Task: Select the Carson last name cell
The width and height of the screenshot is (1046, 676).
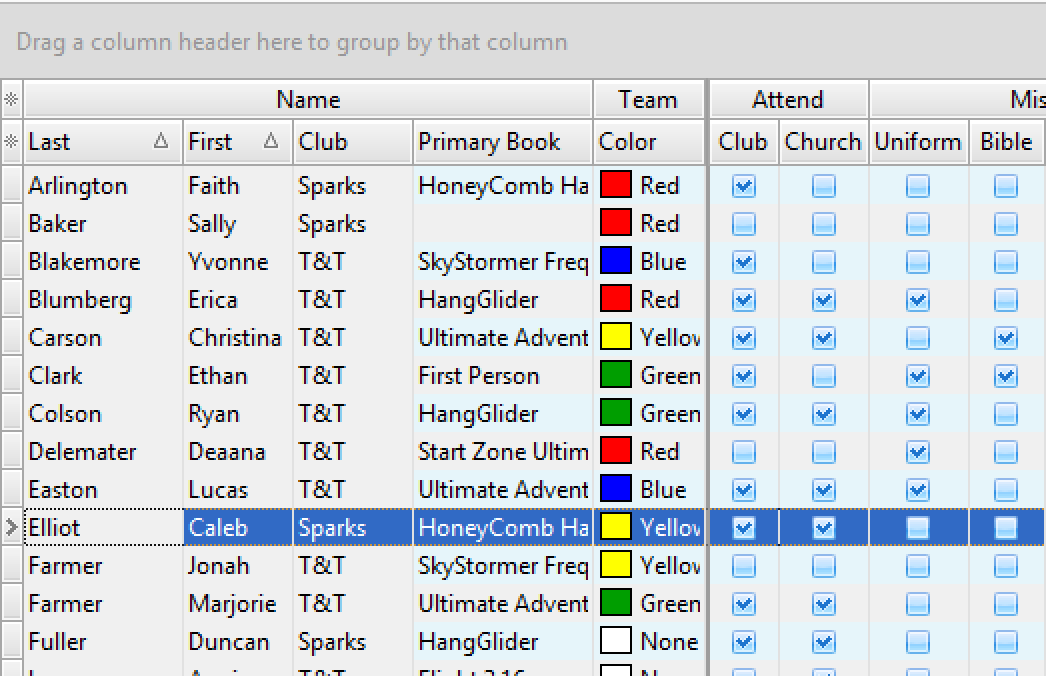Action: point(102,338)
